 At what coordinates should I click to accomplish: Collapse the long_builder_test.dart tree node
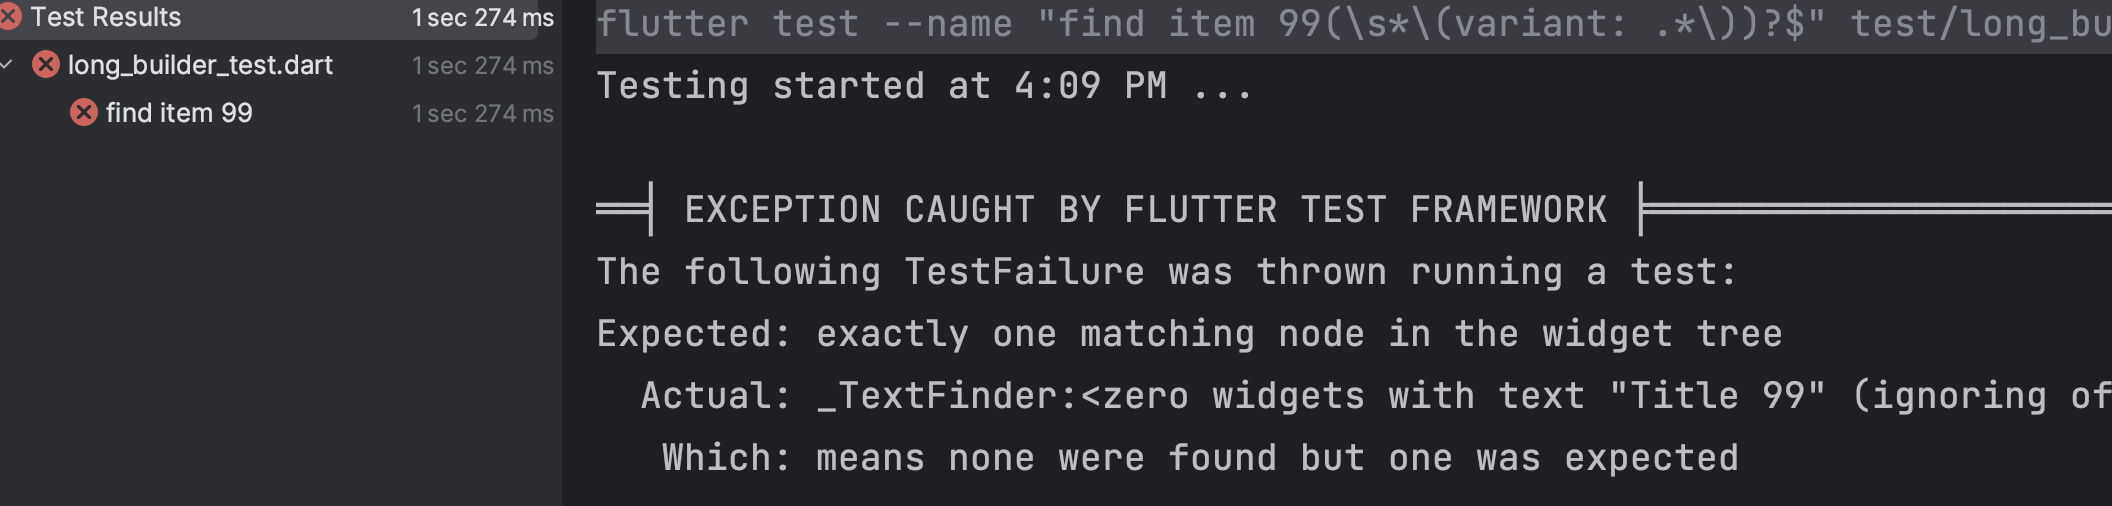[x=8, y=65]
